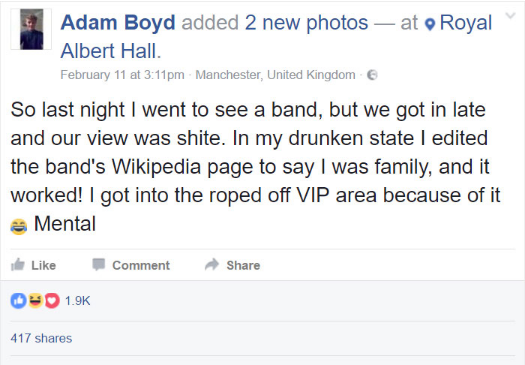Click the Adam Boyd name link
Screen dimensions: 525x365
(118, 23)
